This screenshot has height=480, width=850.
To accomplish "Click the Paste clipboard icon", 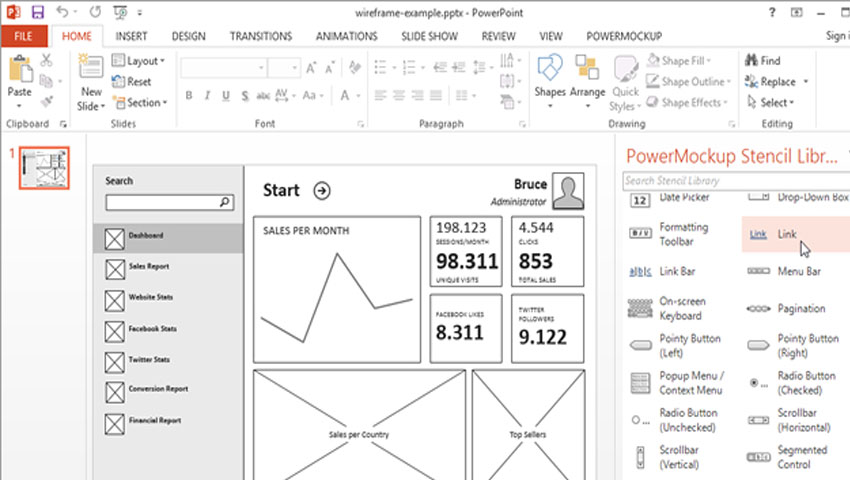I will pos(19,76).
